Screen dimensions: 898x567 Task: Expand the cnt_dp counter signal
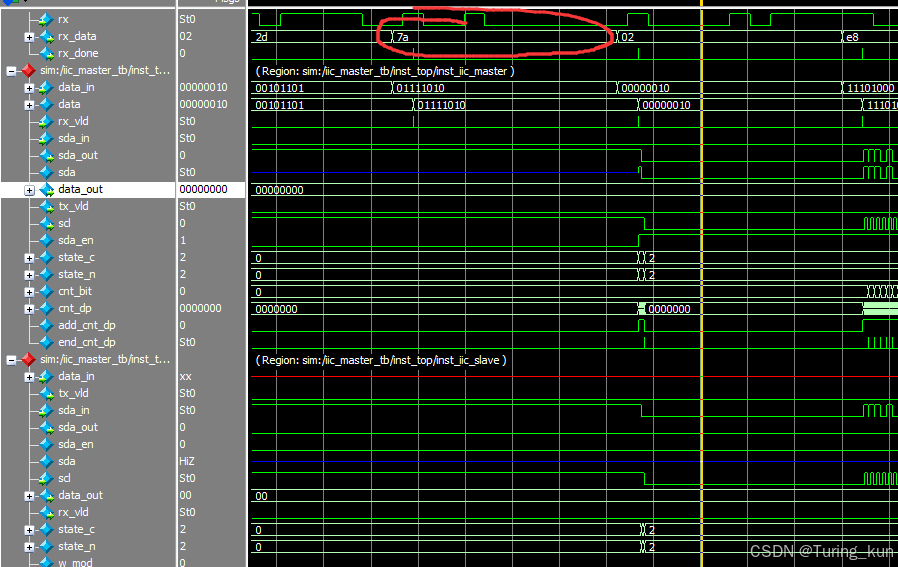click(x=29, y=309)
